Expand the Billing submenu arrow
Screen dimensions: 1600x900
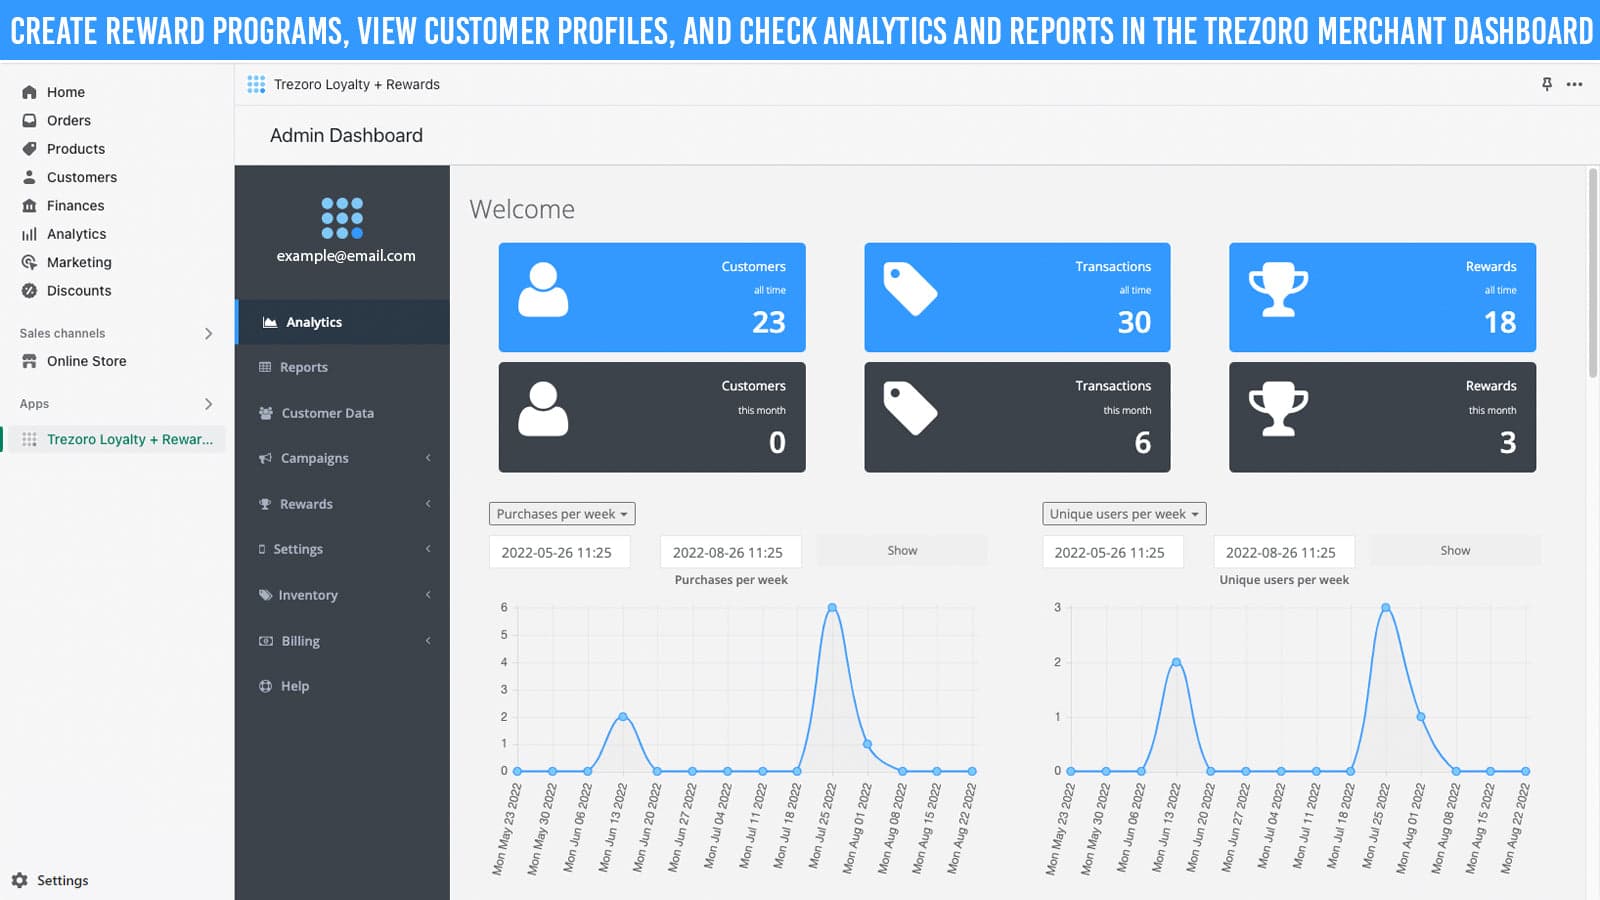[428, 641]
